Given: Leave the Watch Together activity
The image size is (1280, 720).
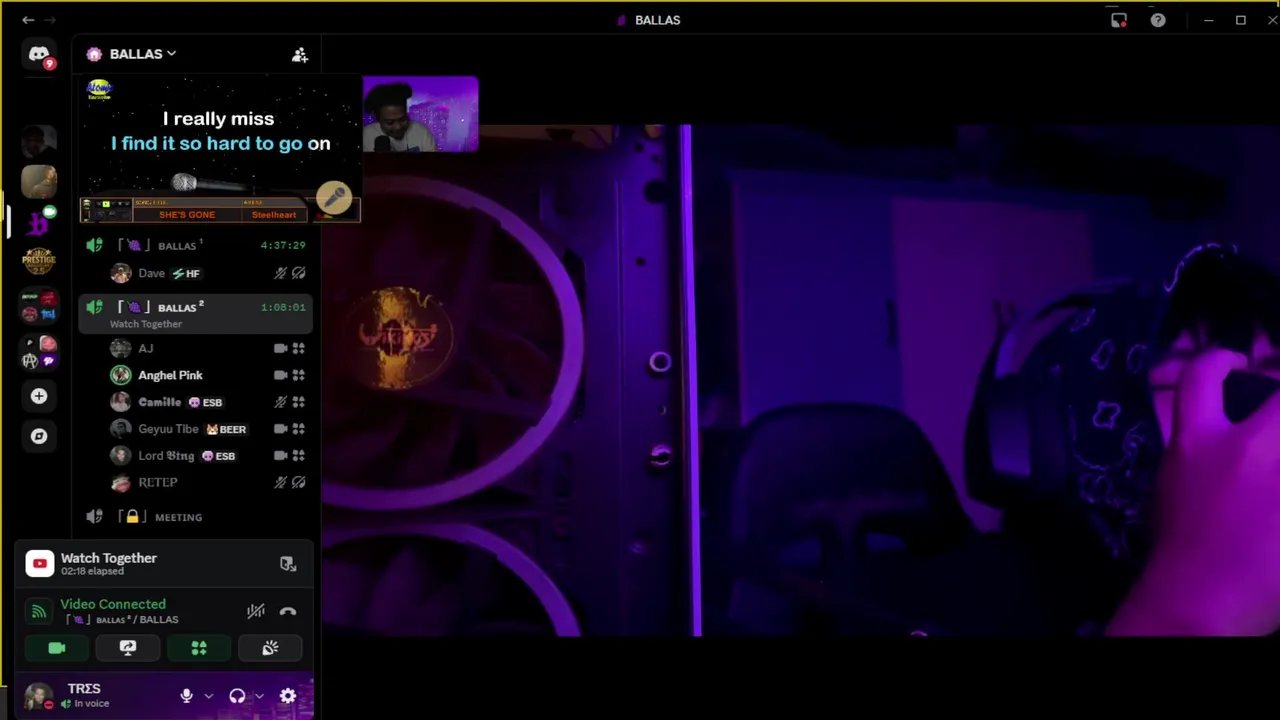Looking at the screenshot, I should [288, 564].
